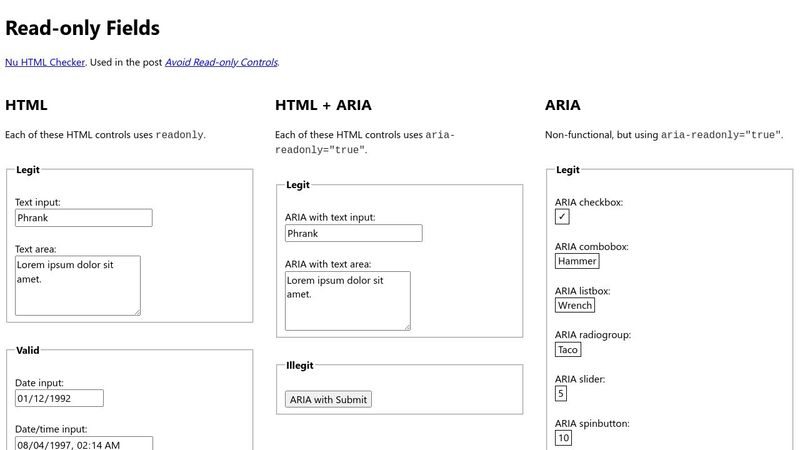Screen dimensions: 800x450
Task: Grab the ARIA text area resize handle
Action: pos(406,326)
